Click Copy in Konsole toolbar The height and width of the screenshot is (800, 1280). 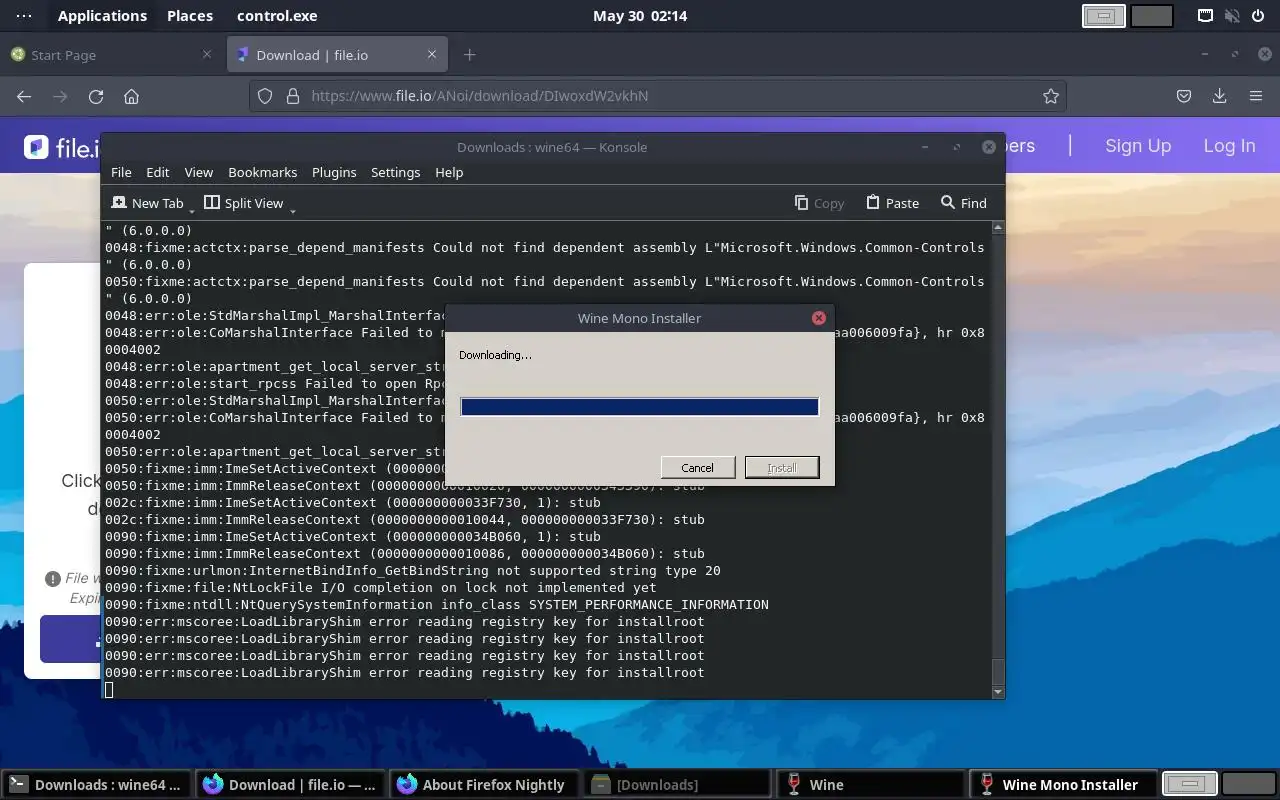[819, 203]
